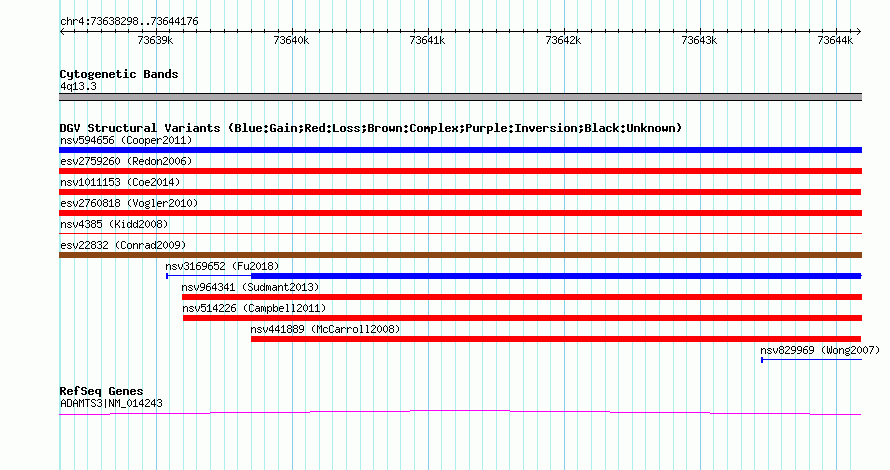The image size is (890, 470).
Task: Click the label esv2759260 (Redon2006)
Action: 126,161
